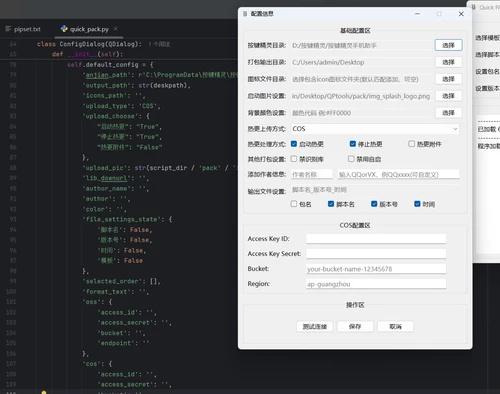500x394 pixels.
Task: Click 选择 button for 按键精灵目录
Action: click(448, 45)
